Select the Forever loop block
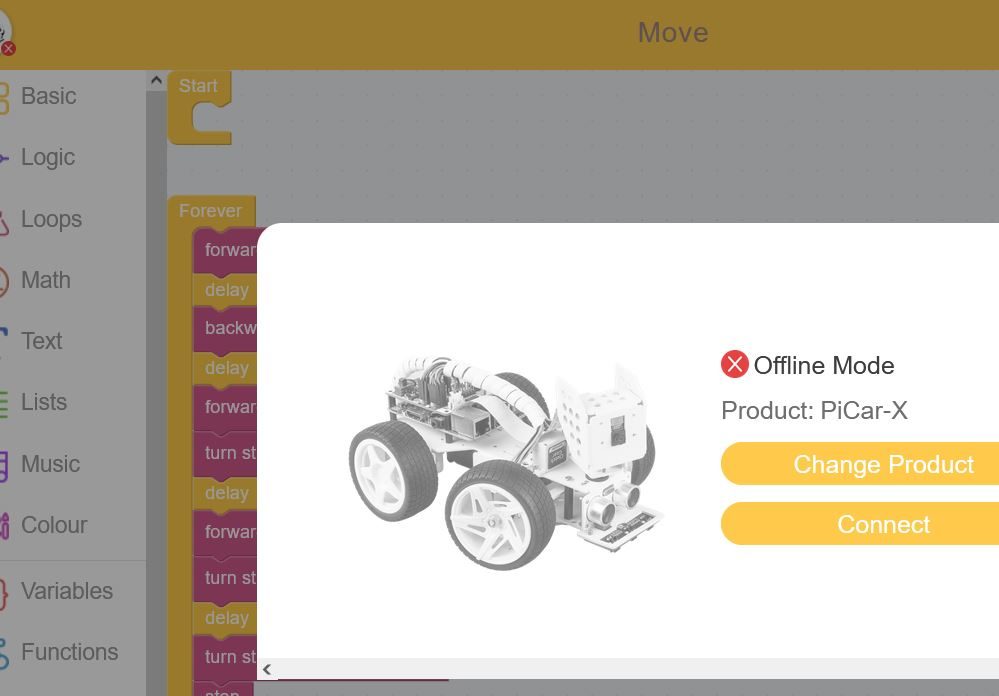 tap(211, 210)
